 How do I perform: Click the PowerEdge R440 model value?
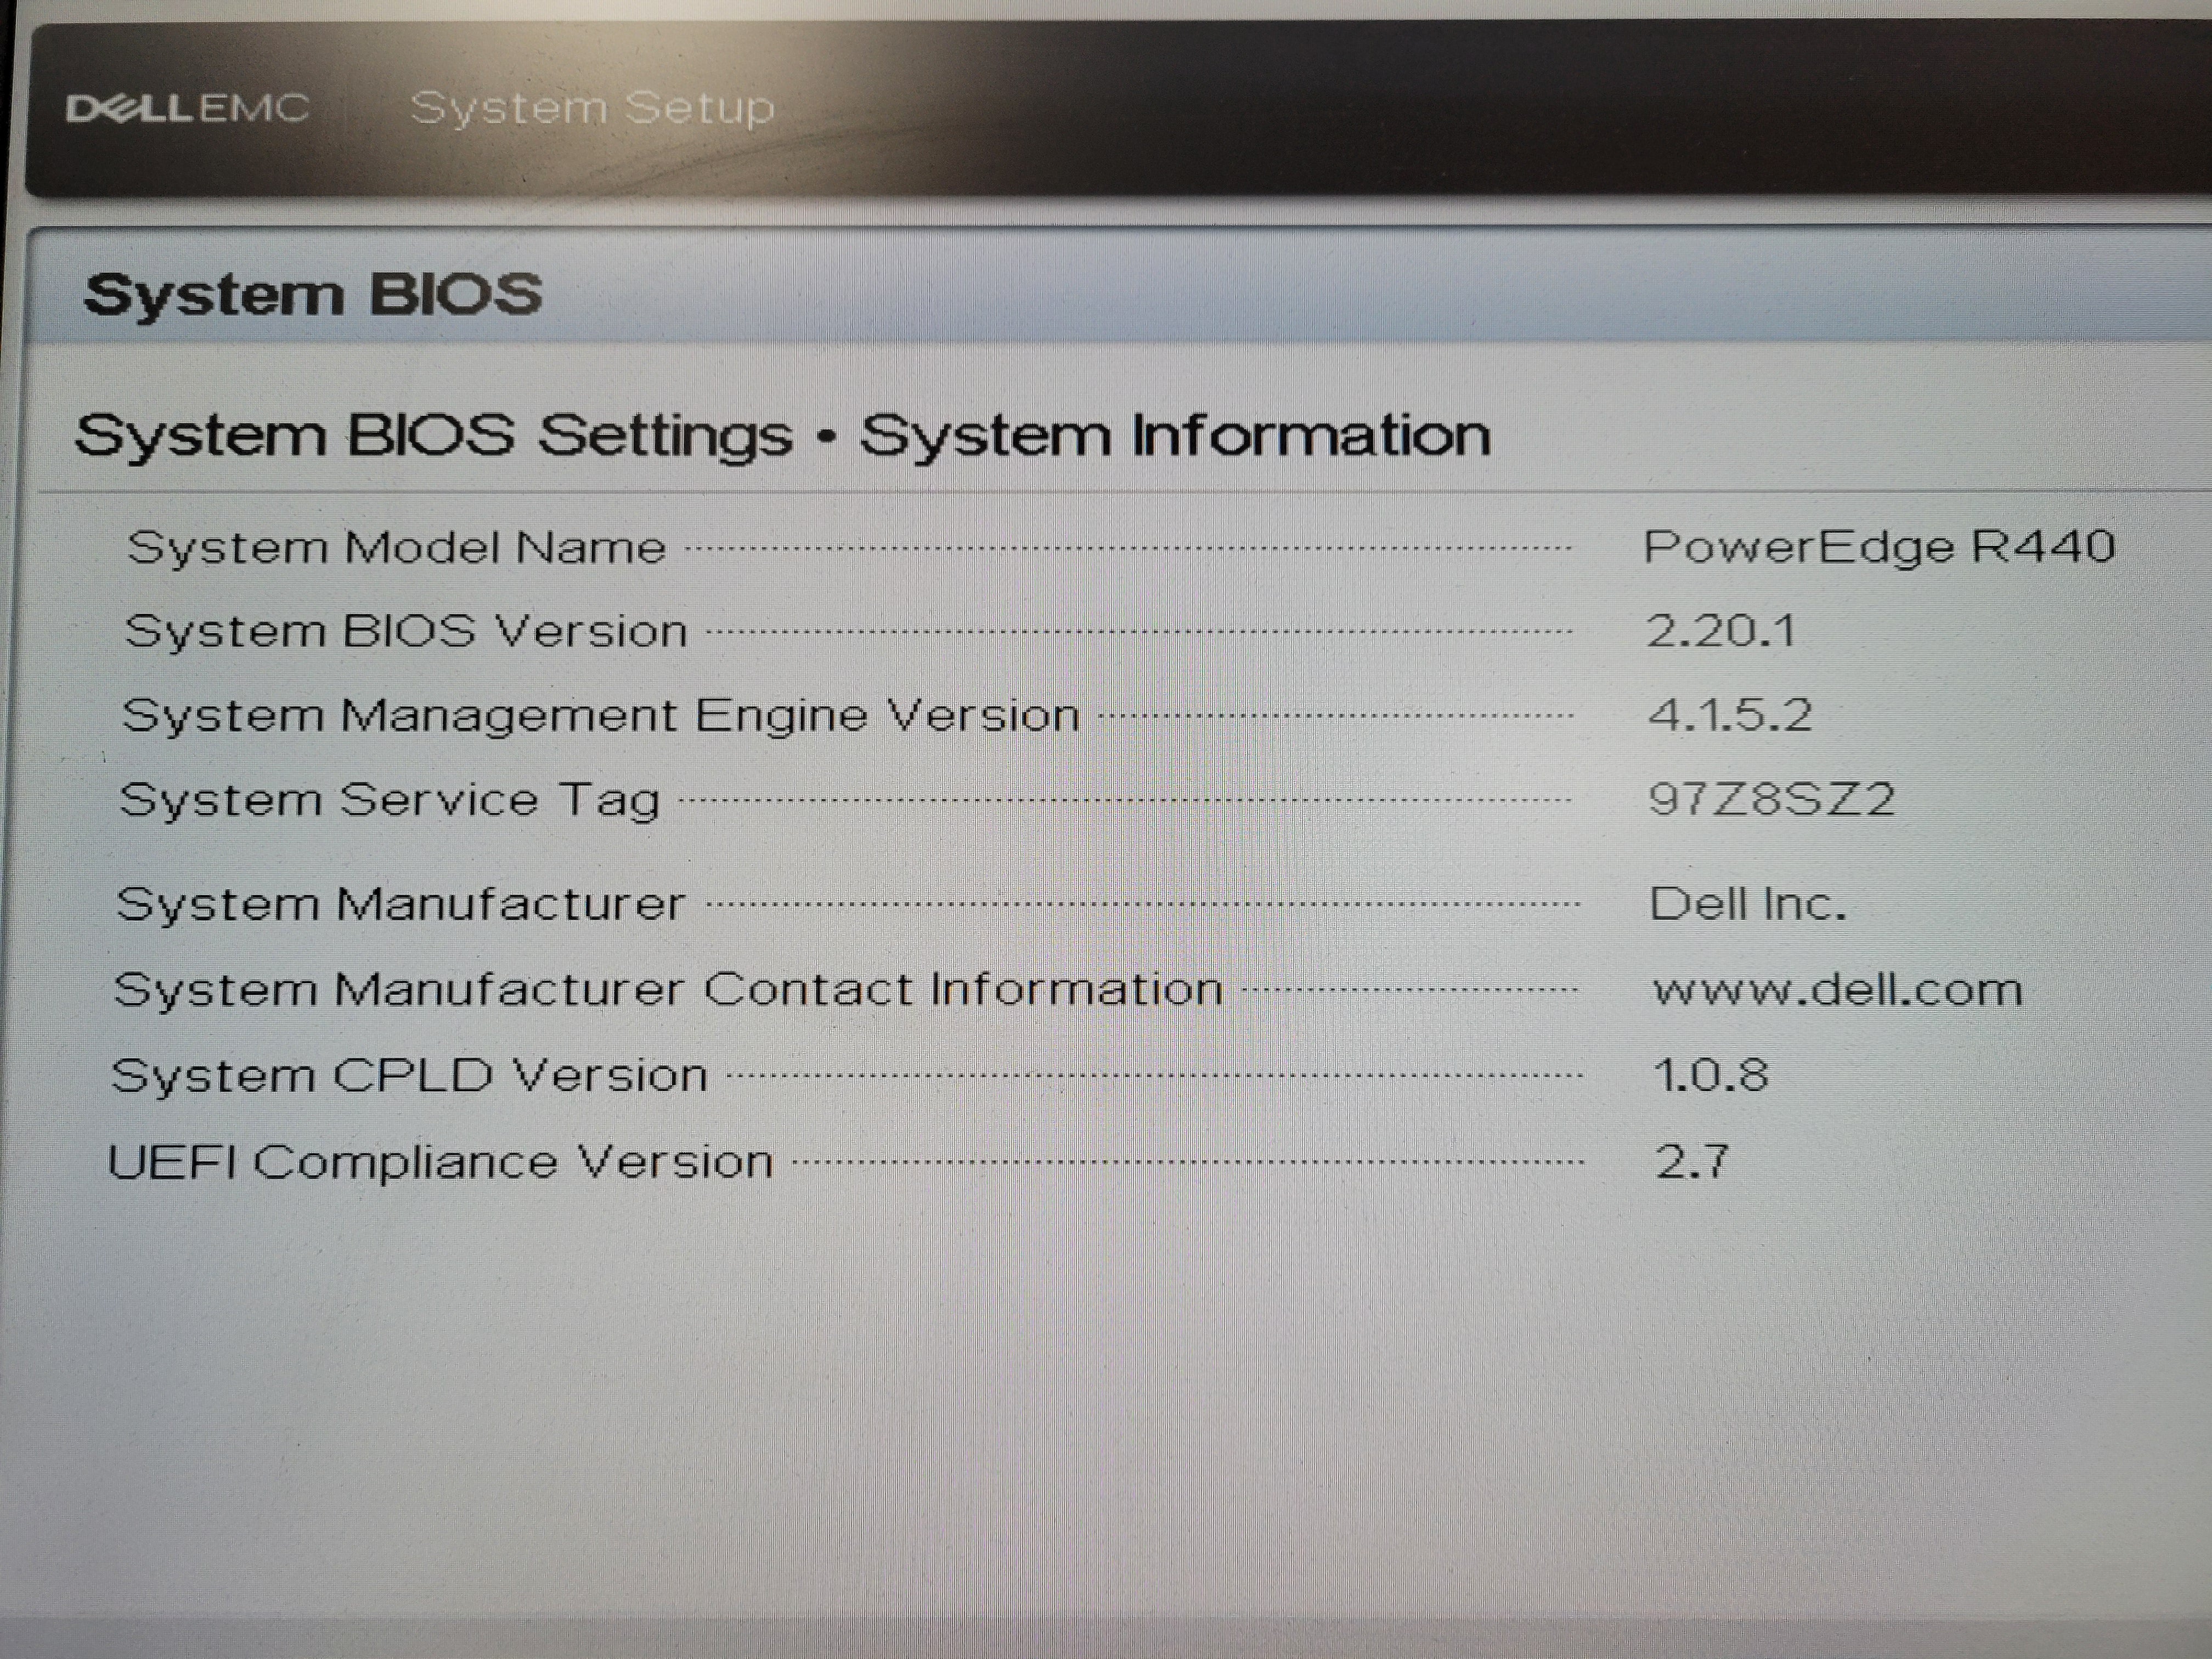1879,547
